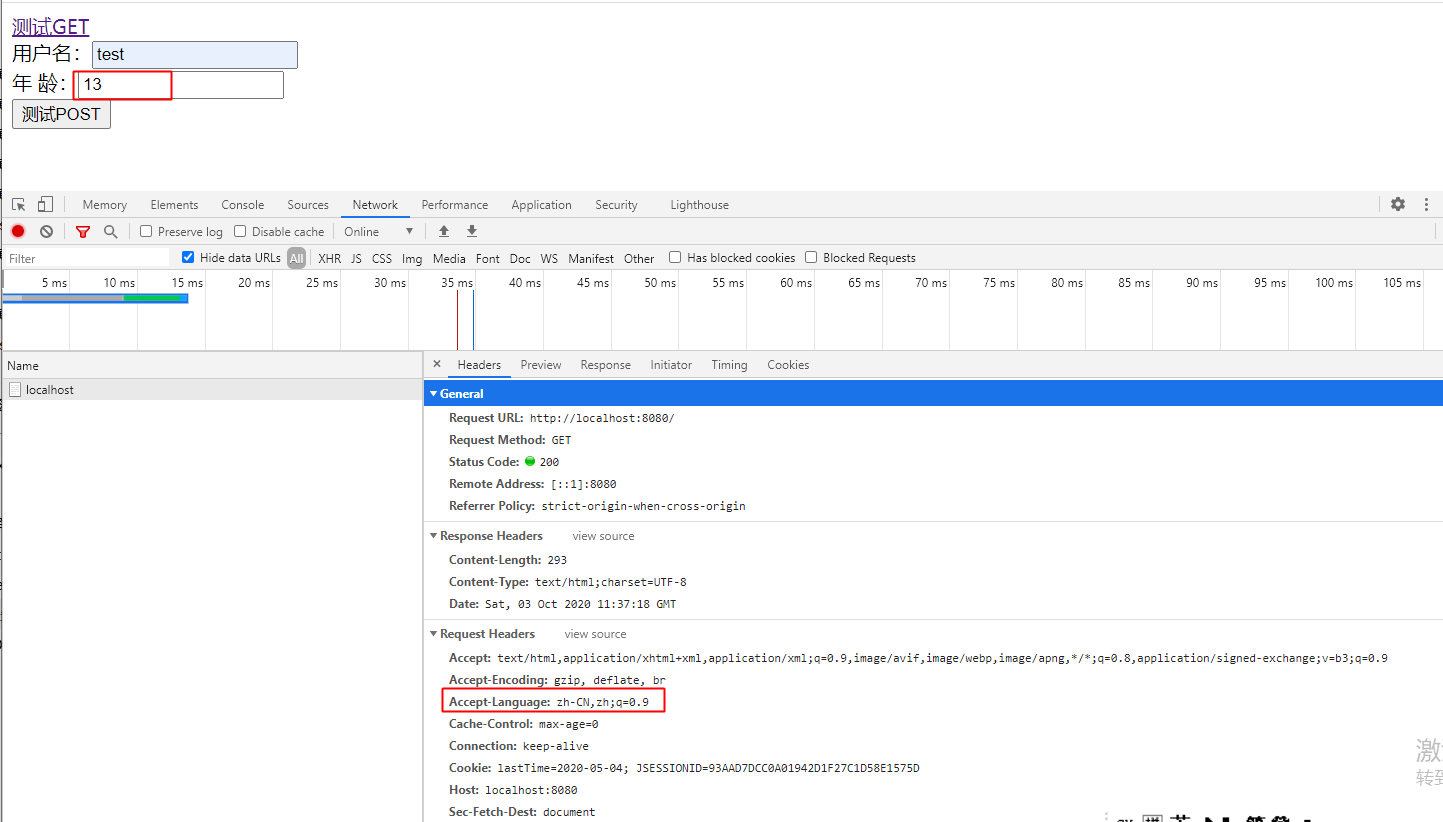
Task: Filter requests by XHR
Action: (x=329, y=258)
